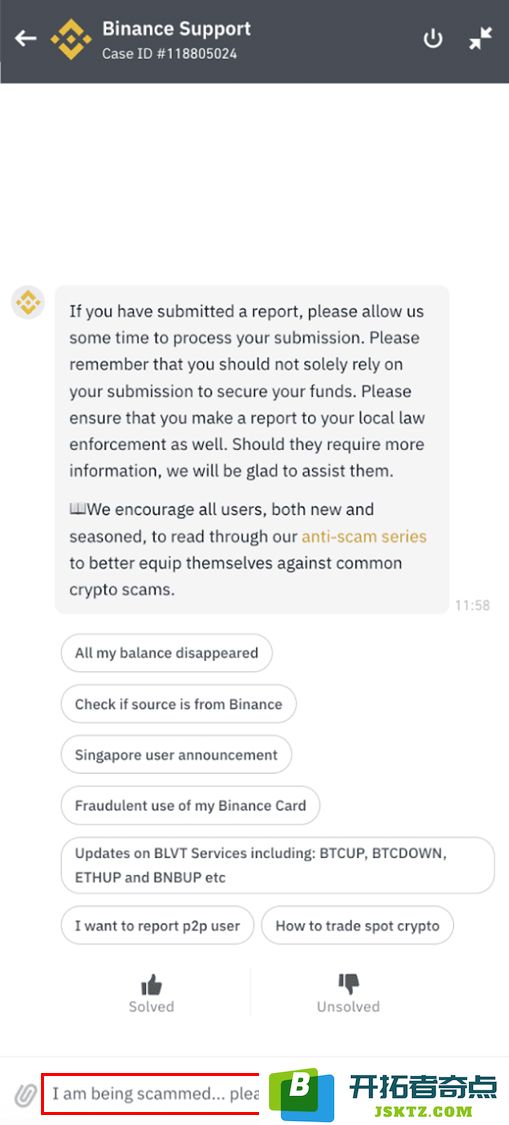Go back using the header arrow
Viewport: 509px width, 1125px height.
pyautogui.click(x=25, y=39)
